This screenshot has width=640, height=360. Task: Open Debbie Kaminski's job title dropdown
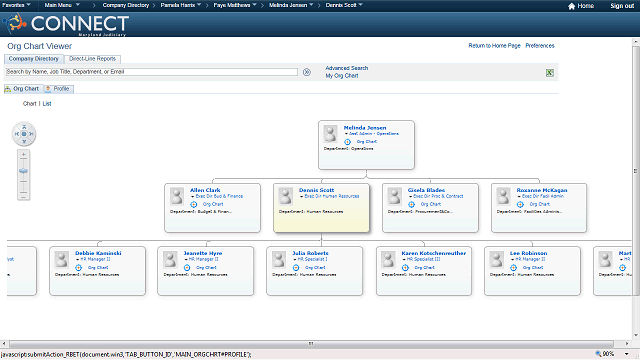(78, 260)
